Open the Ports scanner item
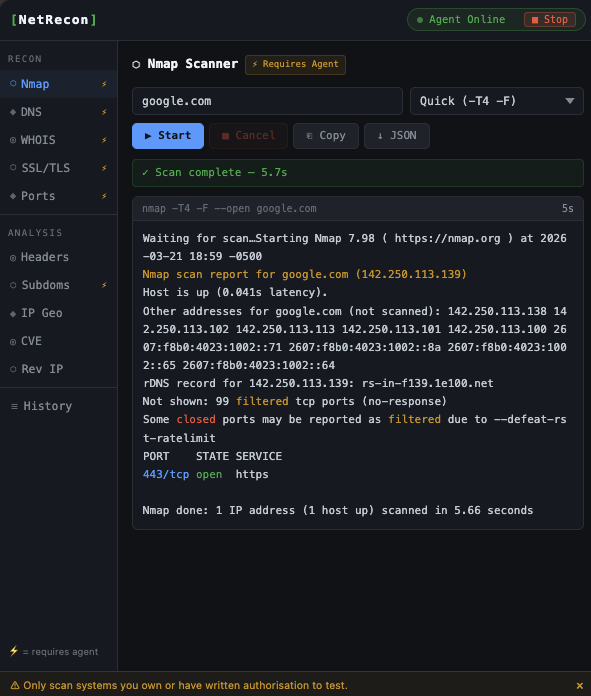The image size is (591, 696). pyautogui.click(x=58, y=196)
